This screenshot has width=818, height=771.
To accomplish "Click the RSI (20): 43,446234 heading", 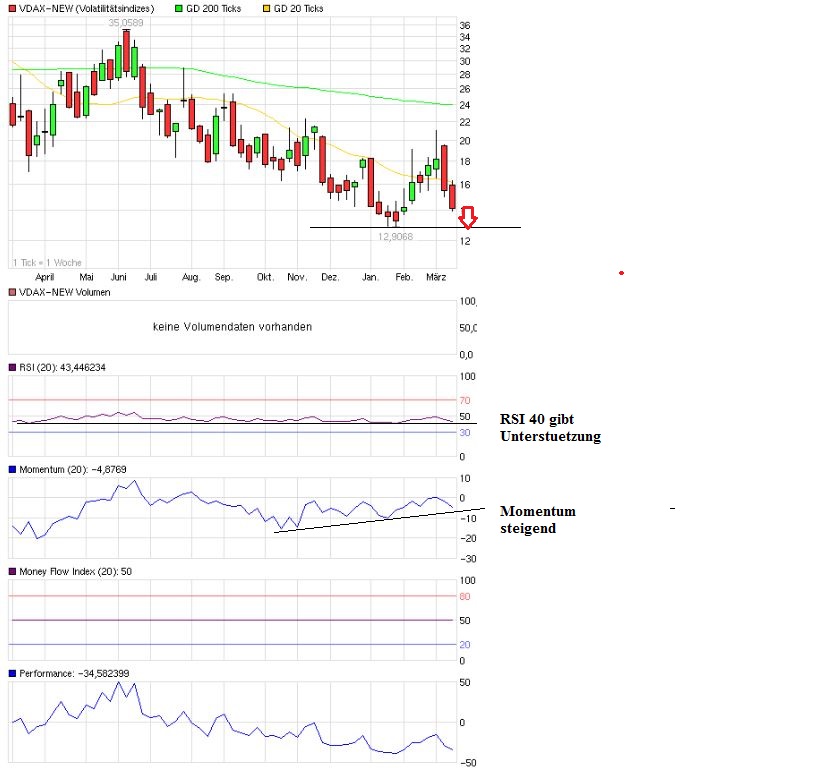I will tap(62, 367).
